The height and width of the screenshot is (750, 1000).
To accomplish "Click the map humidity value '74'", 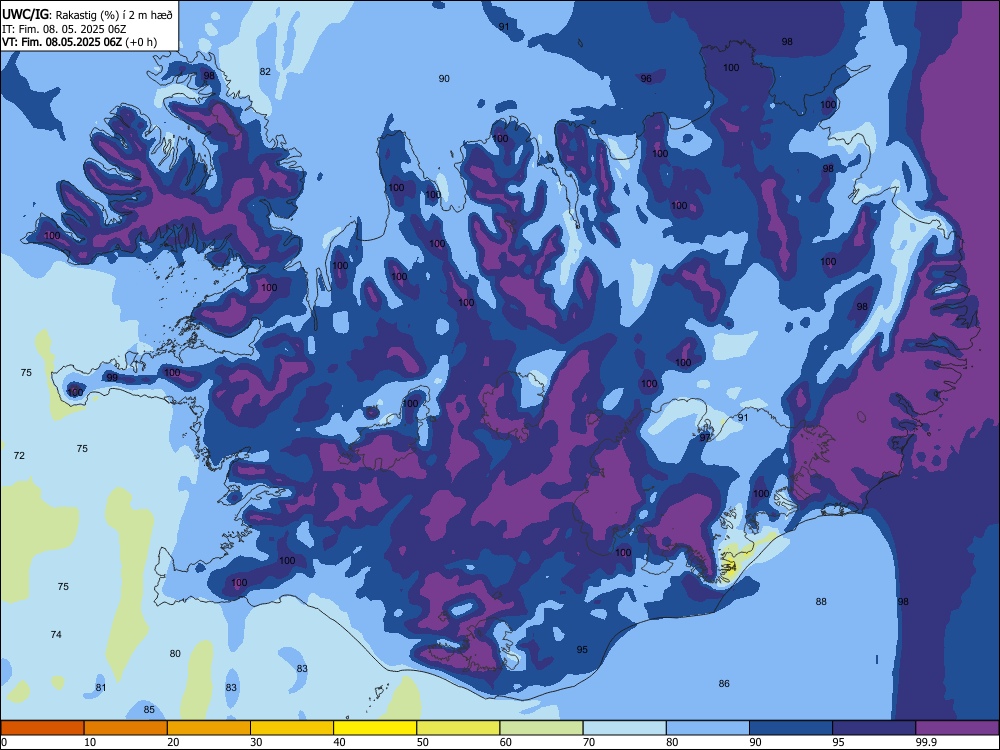I will (56, 635).
